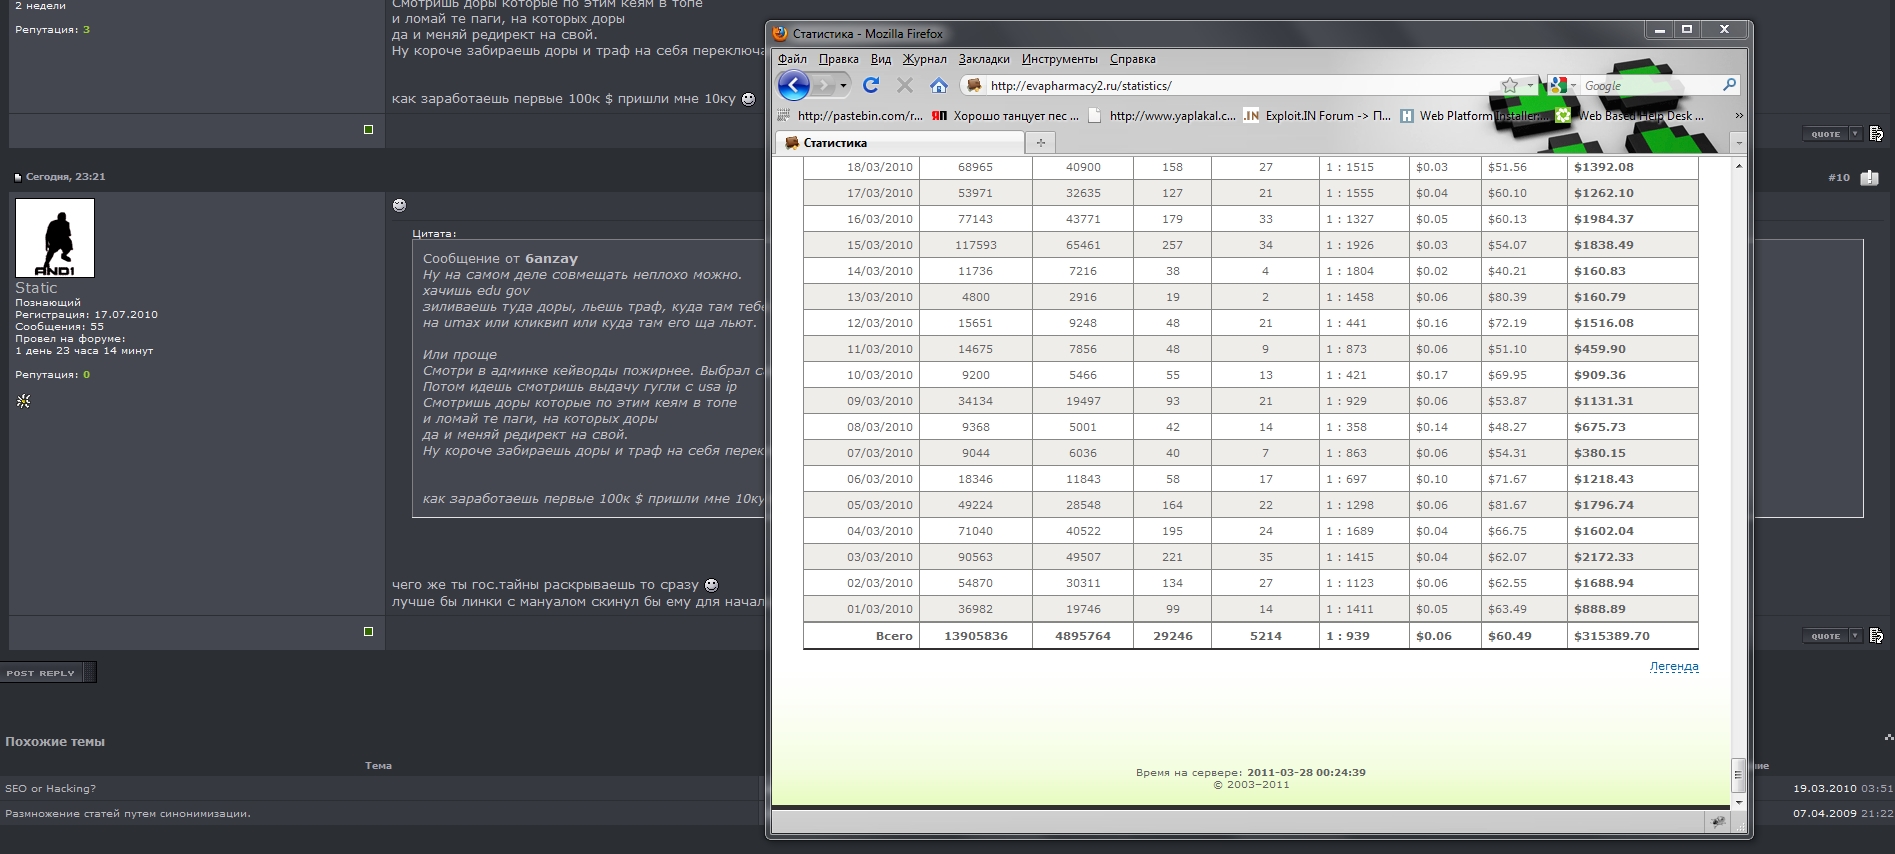The width and height of the screenshot is (1895, 854).
Task: Open the Static username profile link
Action: coord(36,288)
